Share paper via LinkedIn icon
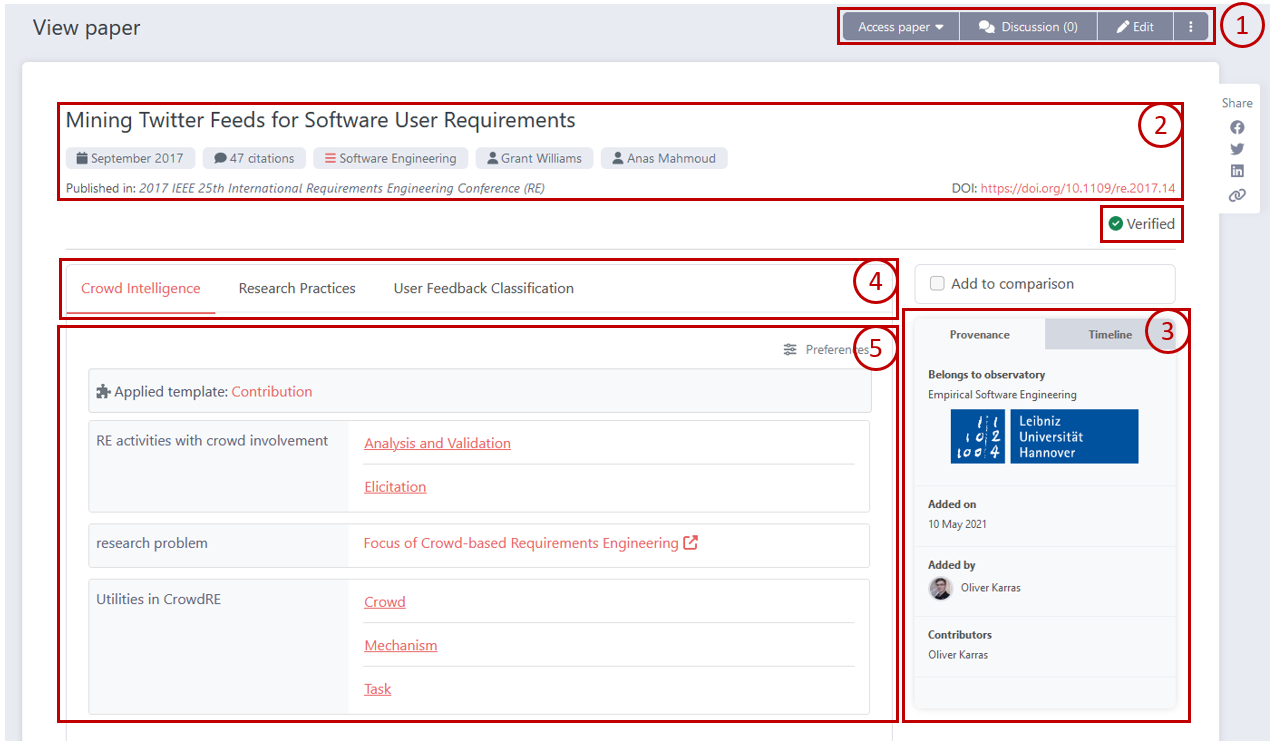Image resolution: width=1277 pixels, height=746 pixels. 1237,171
